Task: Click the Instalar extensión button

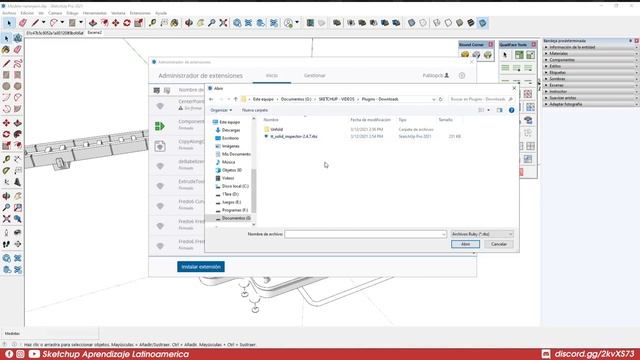Action: pos(201,267)
